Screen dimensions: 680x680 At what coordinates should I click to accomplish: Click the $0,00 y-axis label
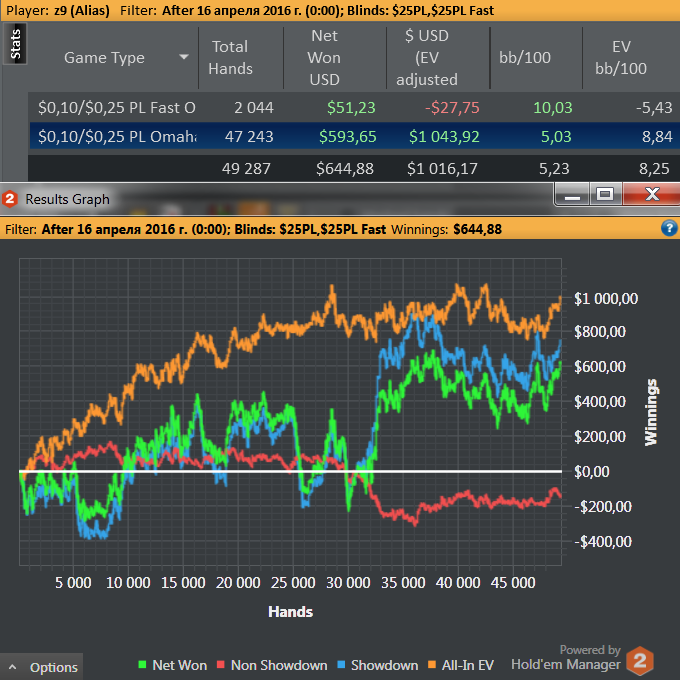tap(592, 471)
